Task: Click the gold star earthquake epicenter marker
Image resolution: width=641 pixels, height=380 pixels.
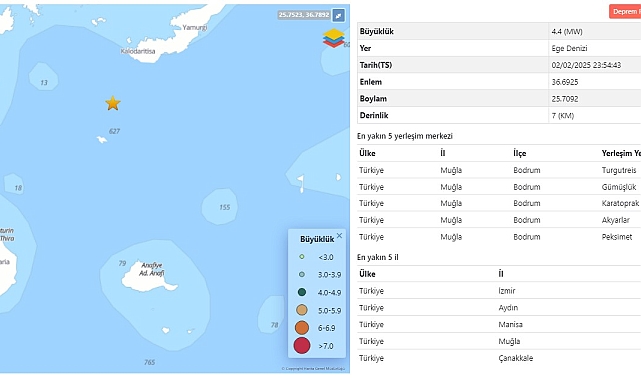Action: click(113, 103)
